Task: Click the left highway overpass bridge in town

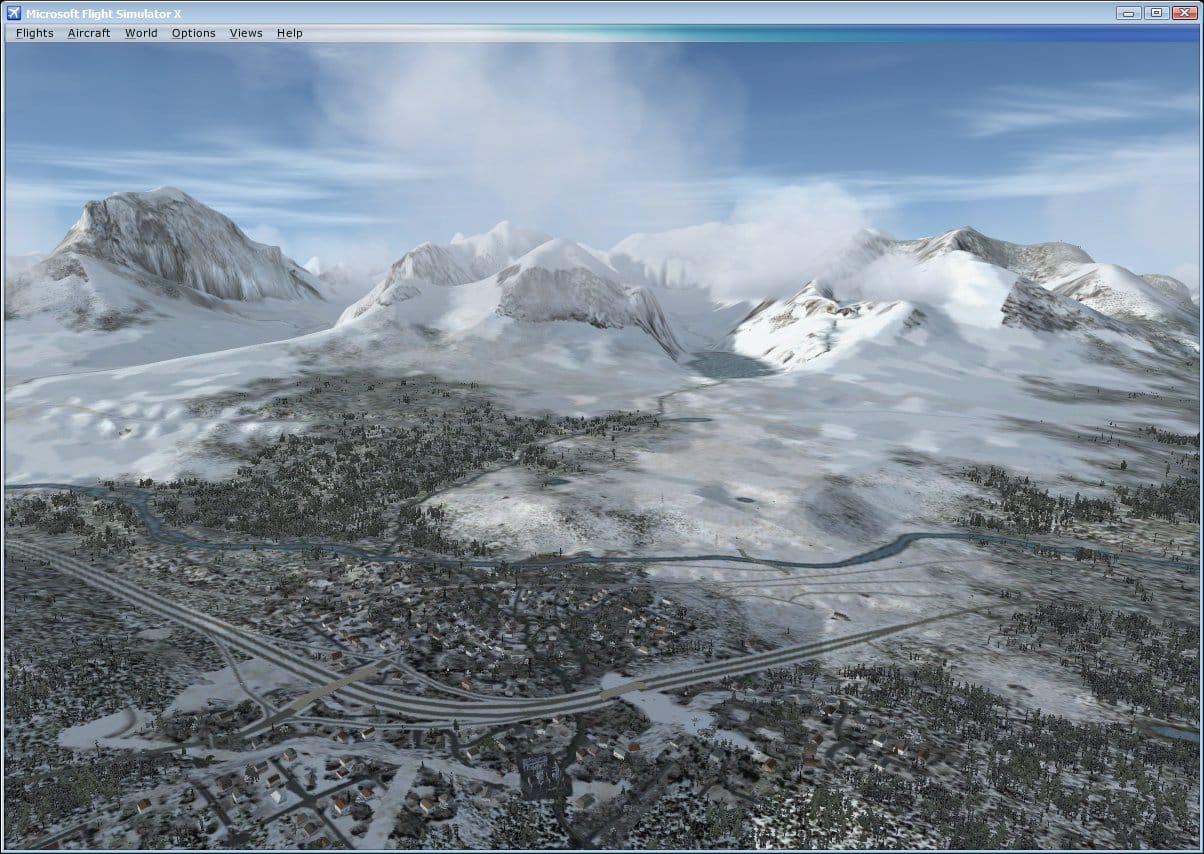Action: point(328,688)
